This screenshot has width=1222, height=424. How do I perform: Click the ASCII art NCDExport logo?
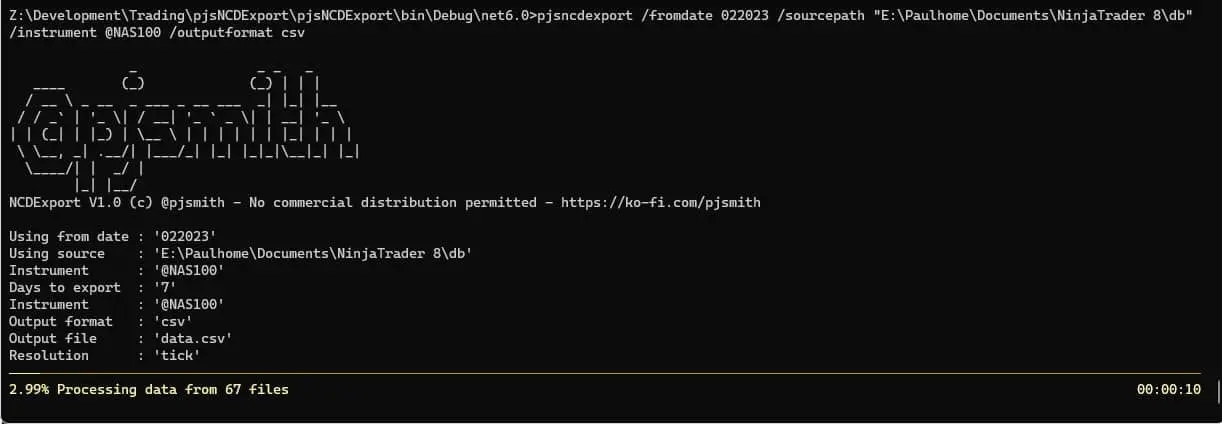184,127
